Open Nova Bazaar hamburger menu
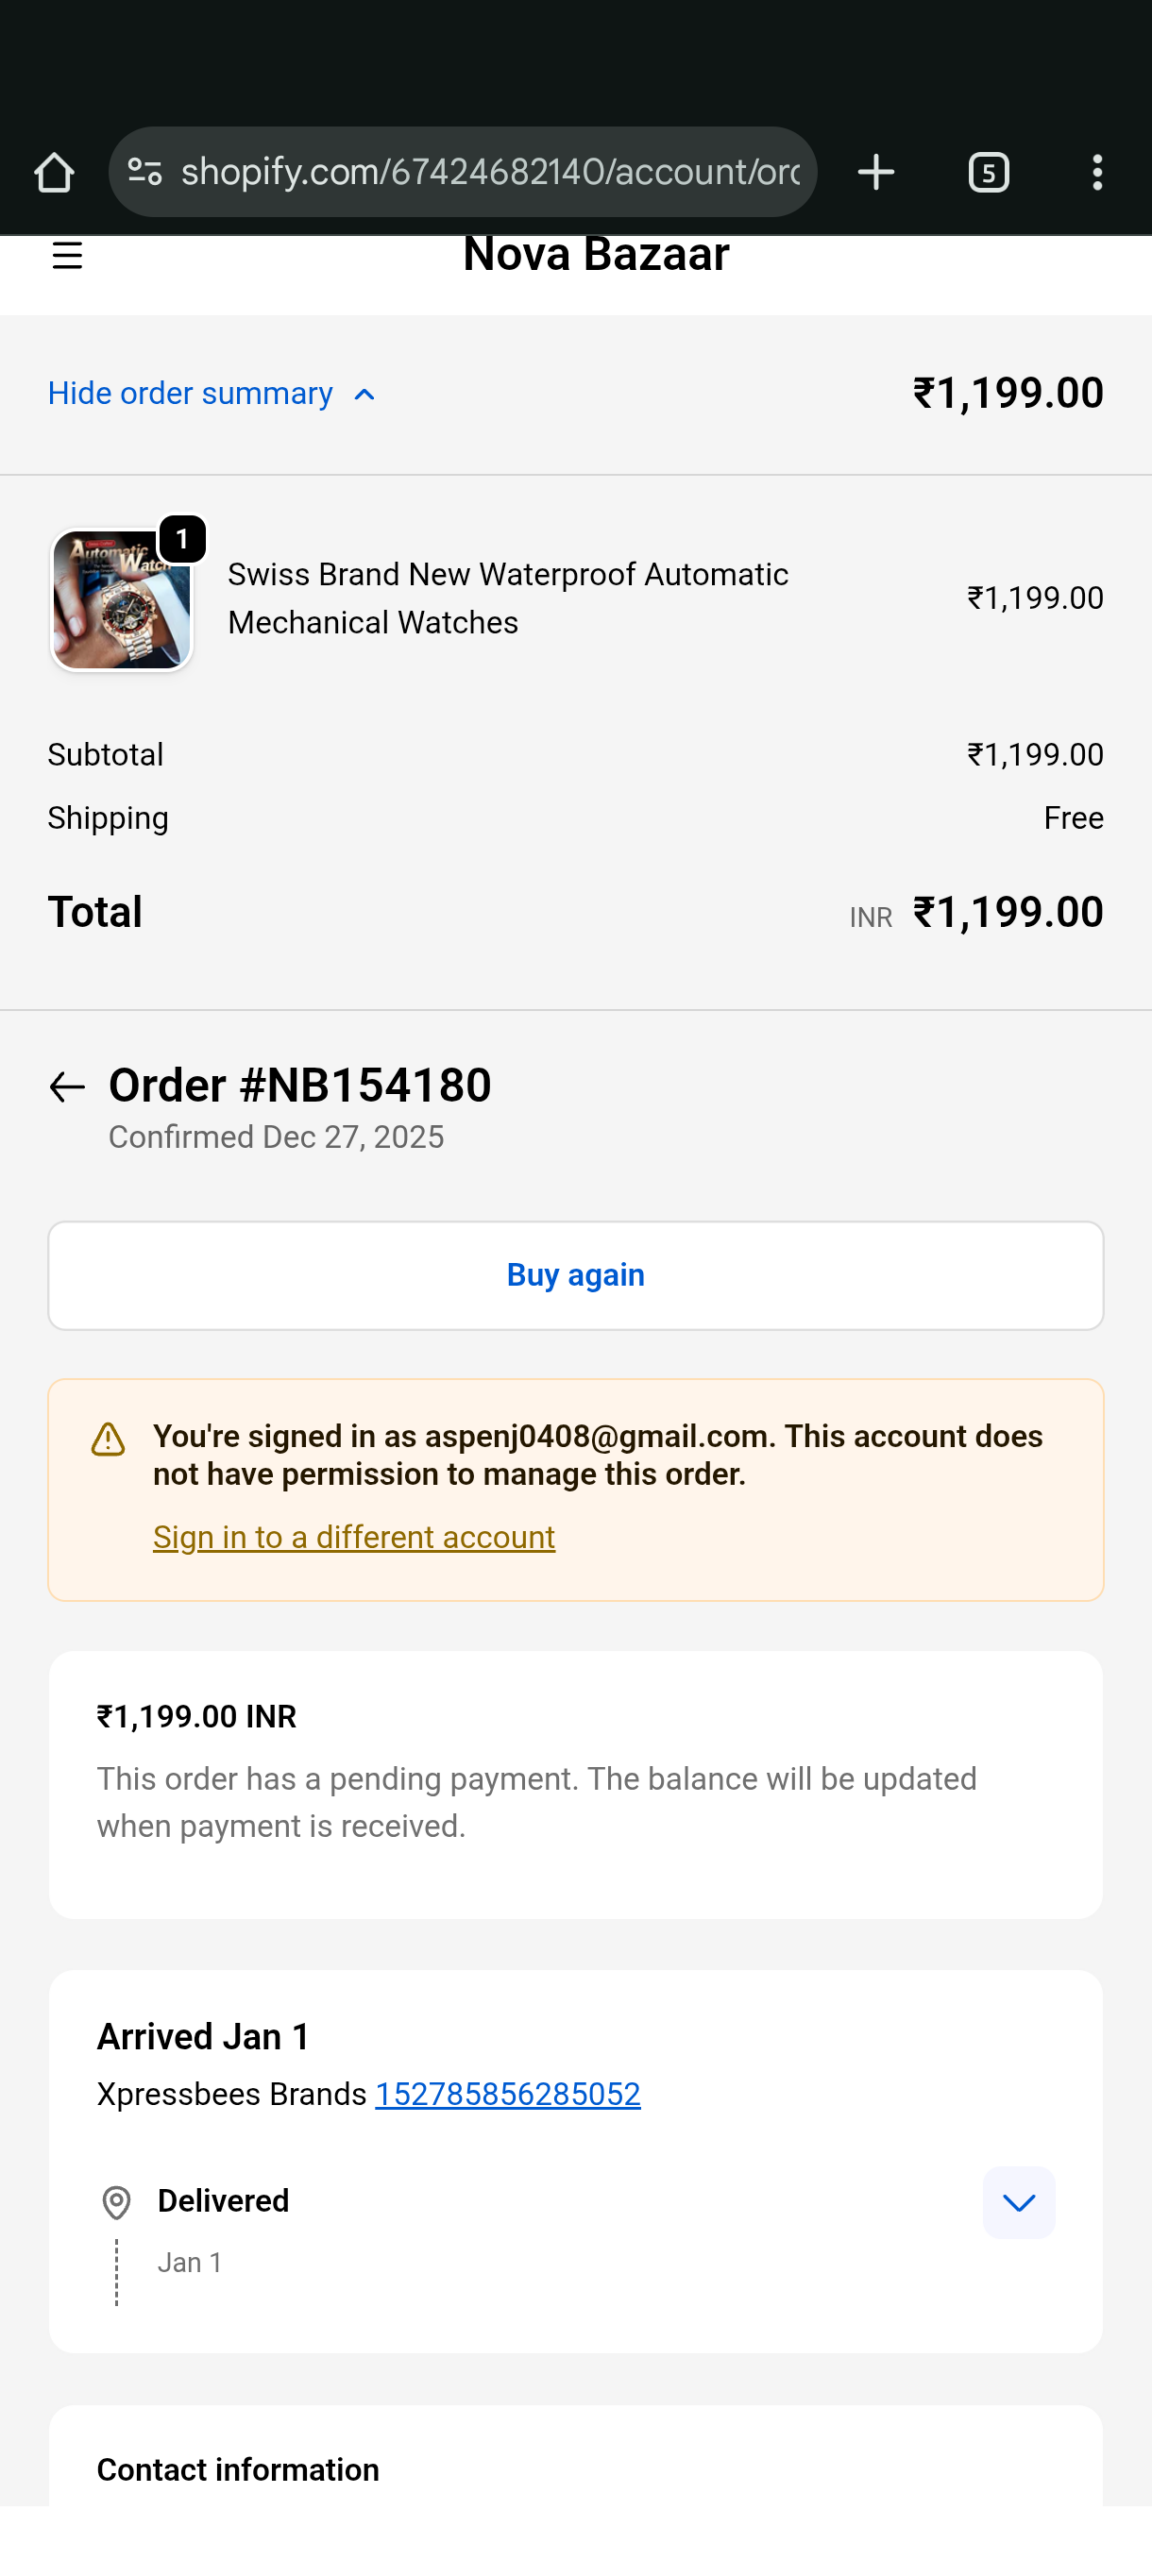The width and height of the screenshot is (1152, 2560). tap(67, 256)
